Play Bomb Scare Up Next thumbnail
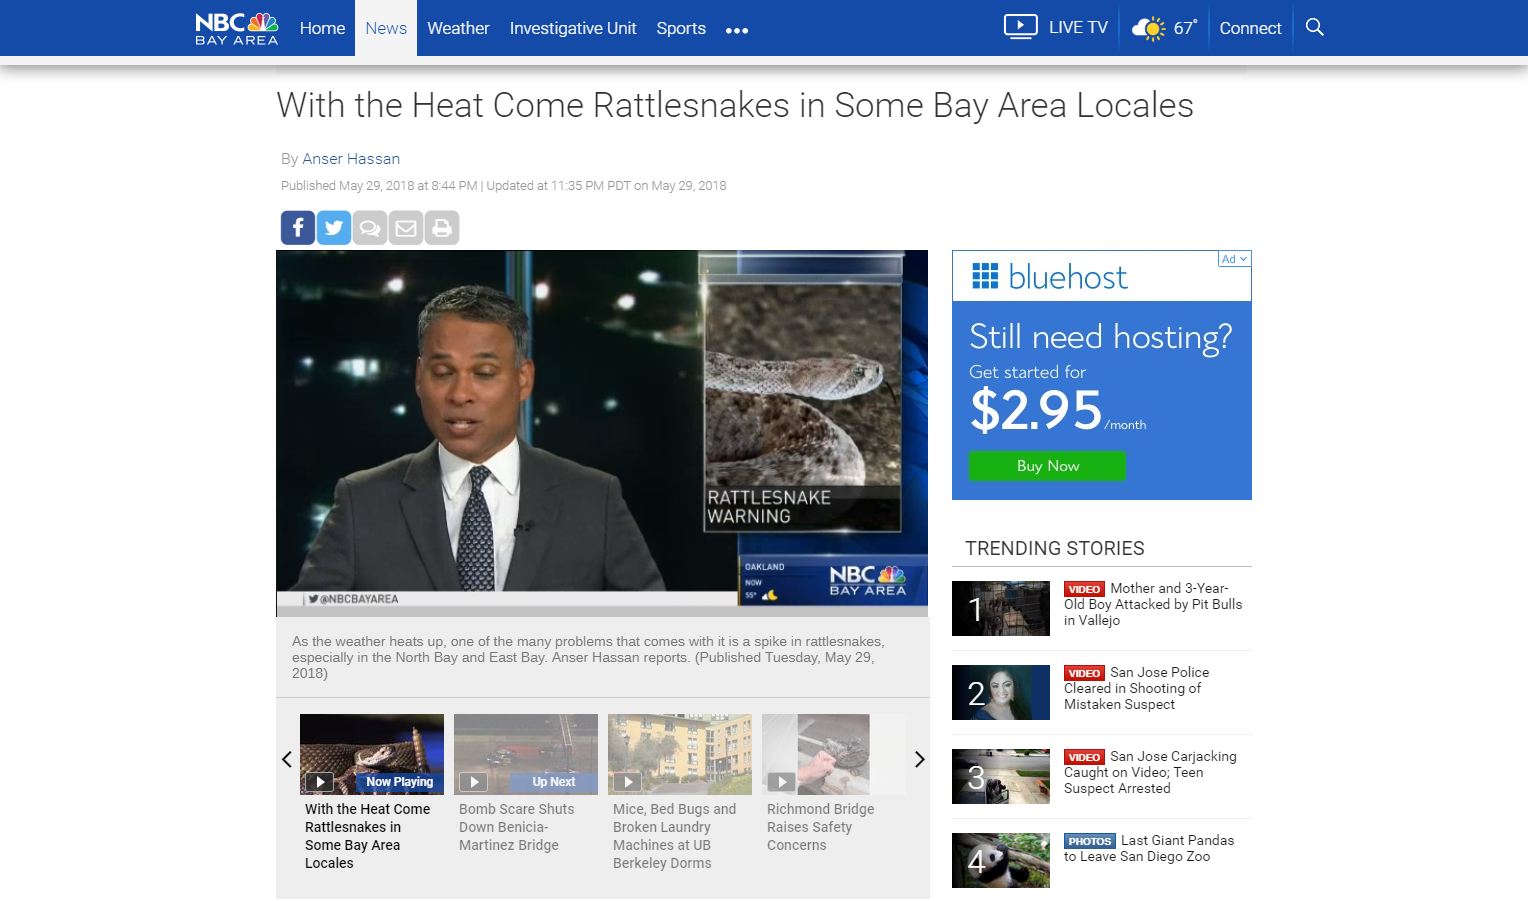The width and height of the screenshot is (1528, 901). tap(526, 754)
